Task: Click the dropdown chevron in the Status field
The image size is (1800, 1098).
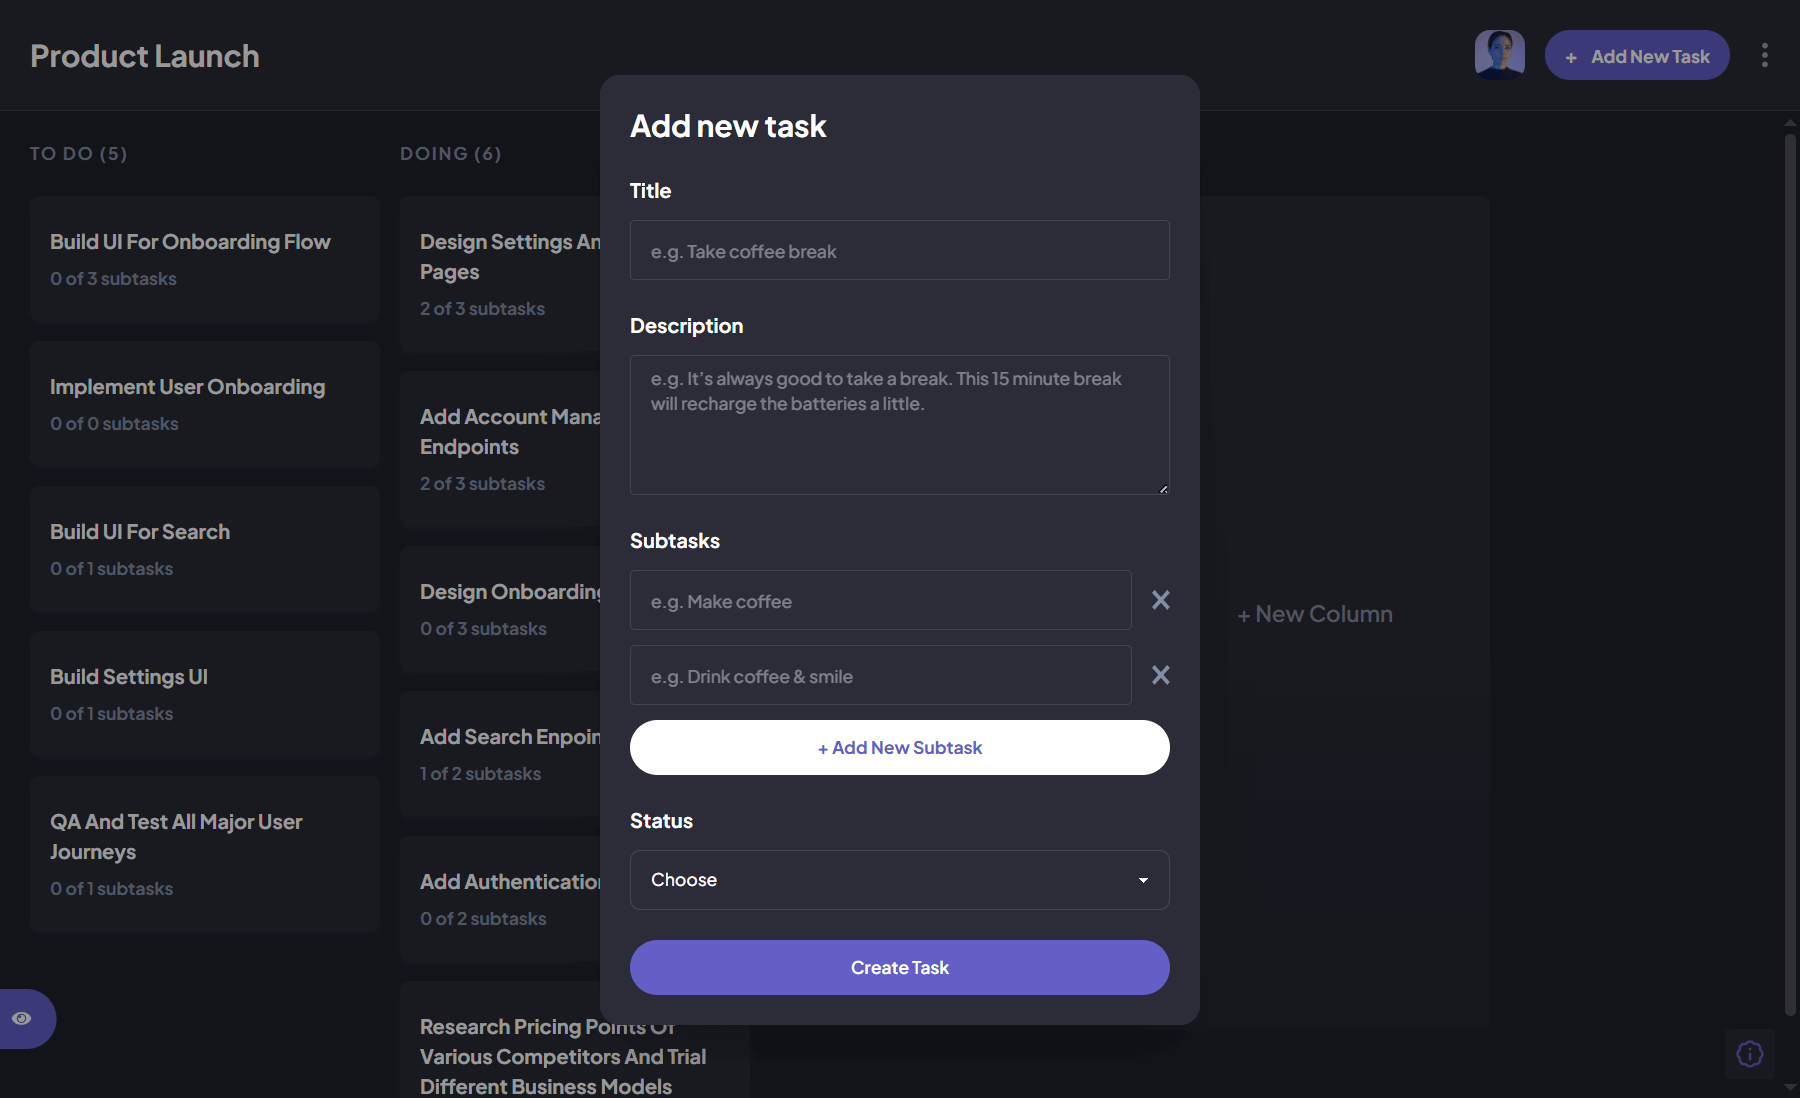Action: (1143, 880)
